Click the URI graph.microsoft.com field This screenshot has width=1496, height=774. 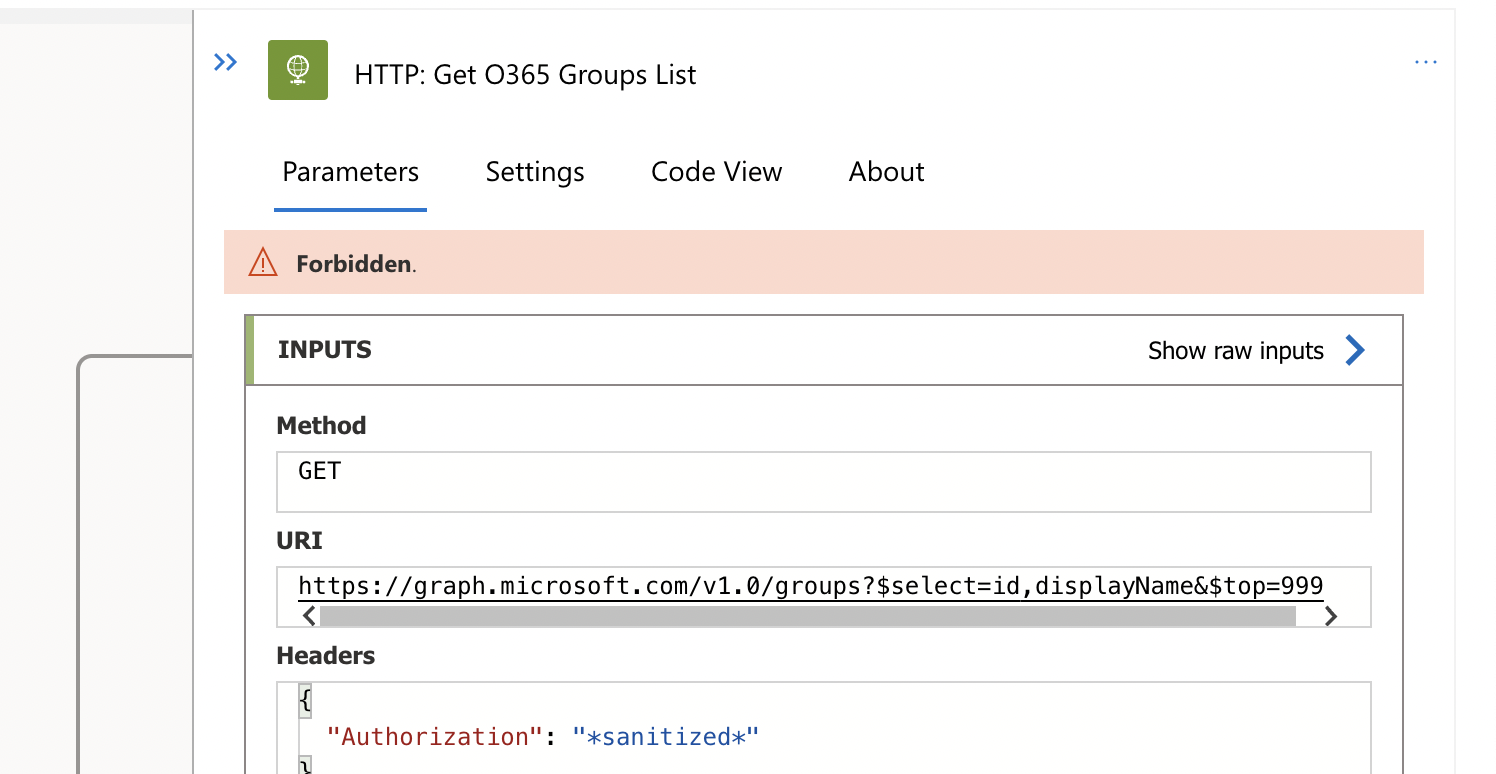pos(824,597)
